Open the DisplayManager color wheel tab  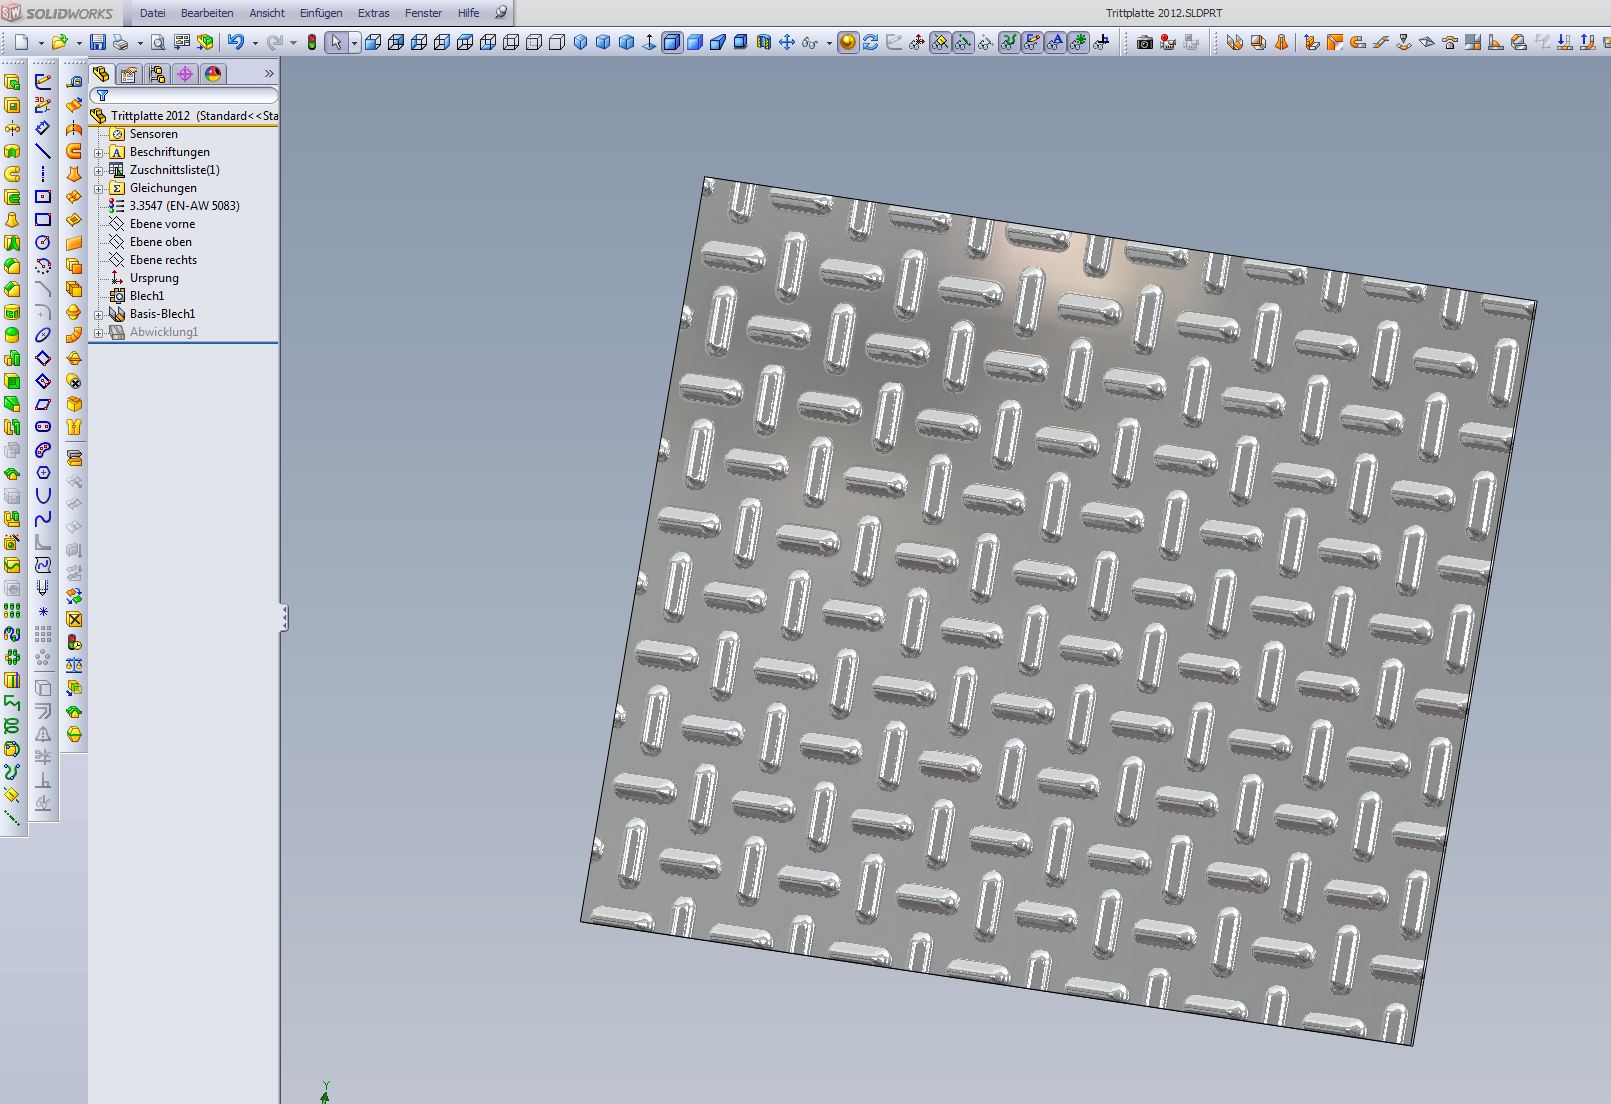coord(212,74)
